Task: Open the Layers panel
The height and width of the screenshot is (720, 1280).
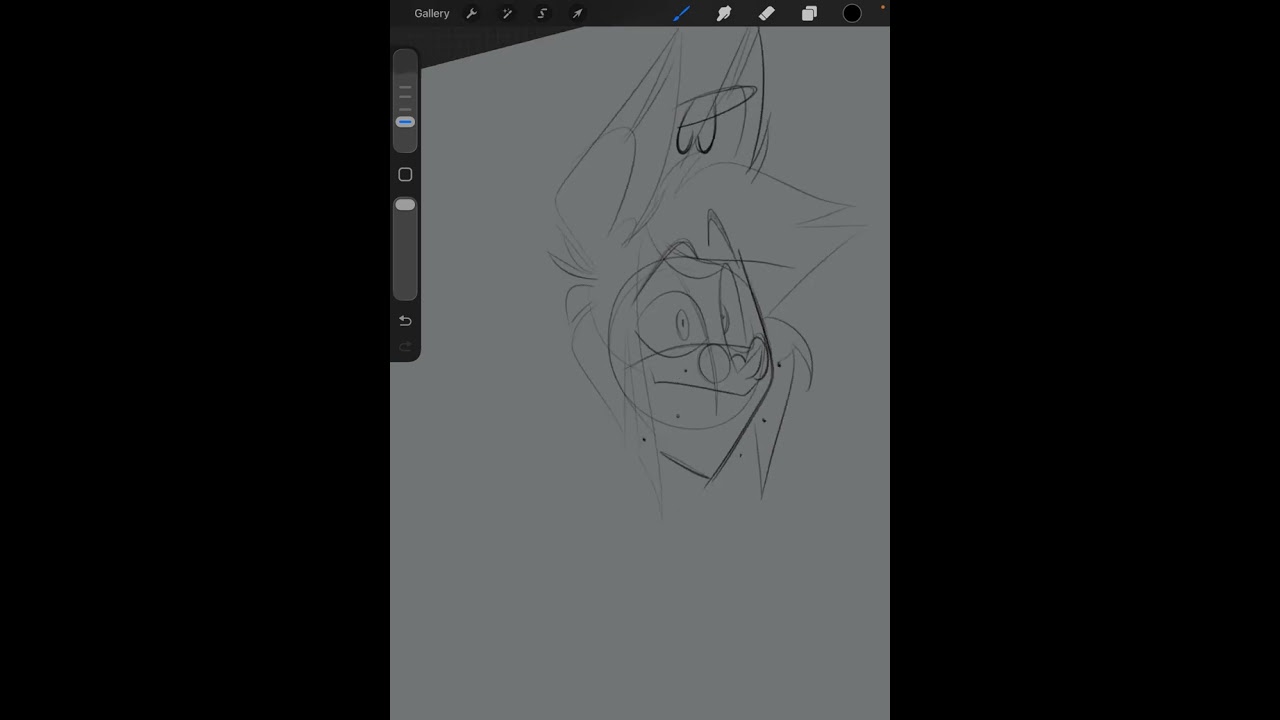Action: coord(809,14)
